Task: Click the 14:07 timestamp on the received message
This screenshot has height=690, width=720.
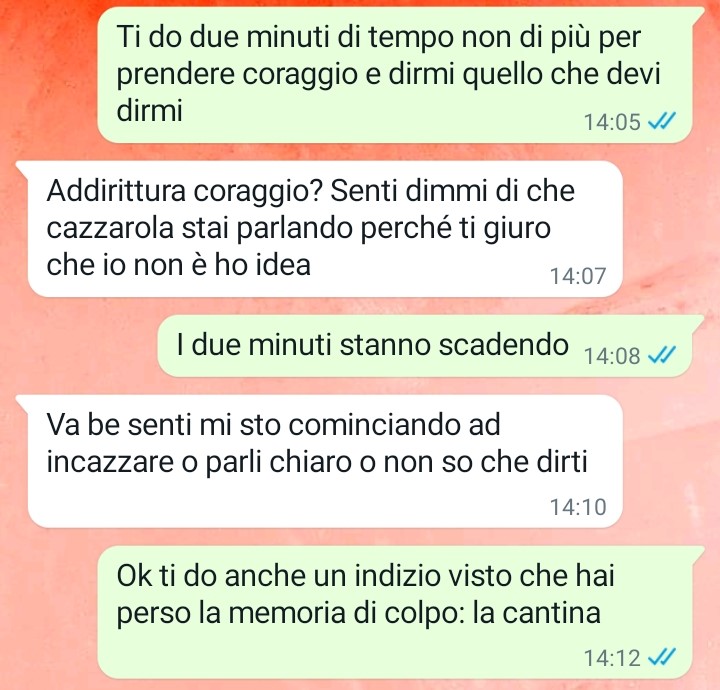Action: (578, 276)
